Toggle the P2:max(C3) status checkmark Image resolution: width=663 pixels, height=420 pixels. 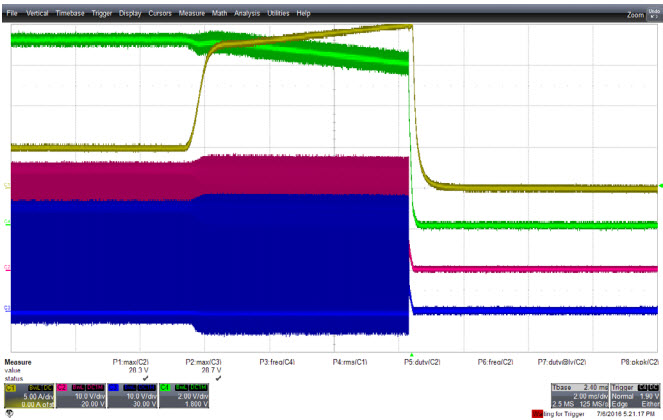218,378
